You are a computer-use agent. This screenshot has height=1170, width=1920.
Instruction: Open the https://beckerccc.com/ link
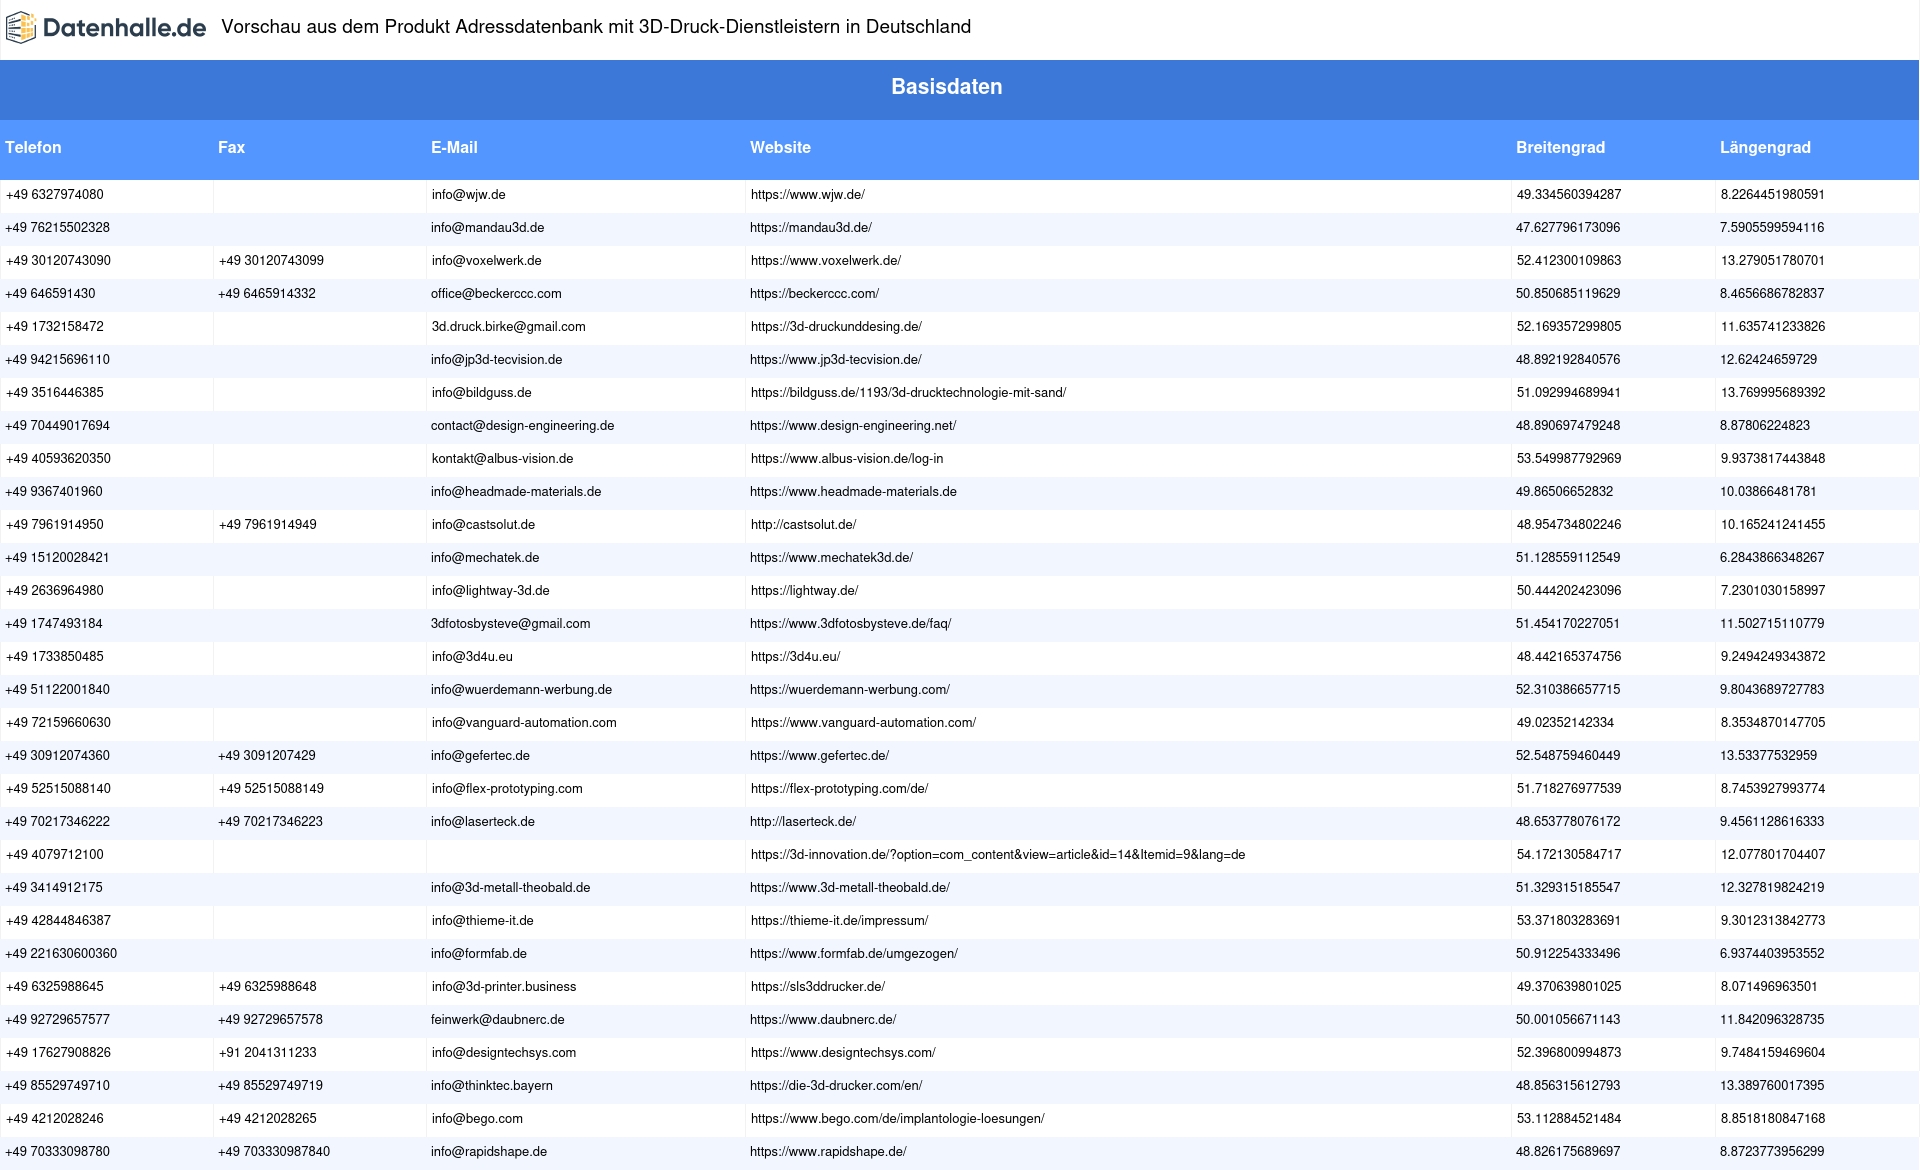pos(815,294)
